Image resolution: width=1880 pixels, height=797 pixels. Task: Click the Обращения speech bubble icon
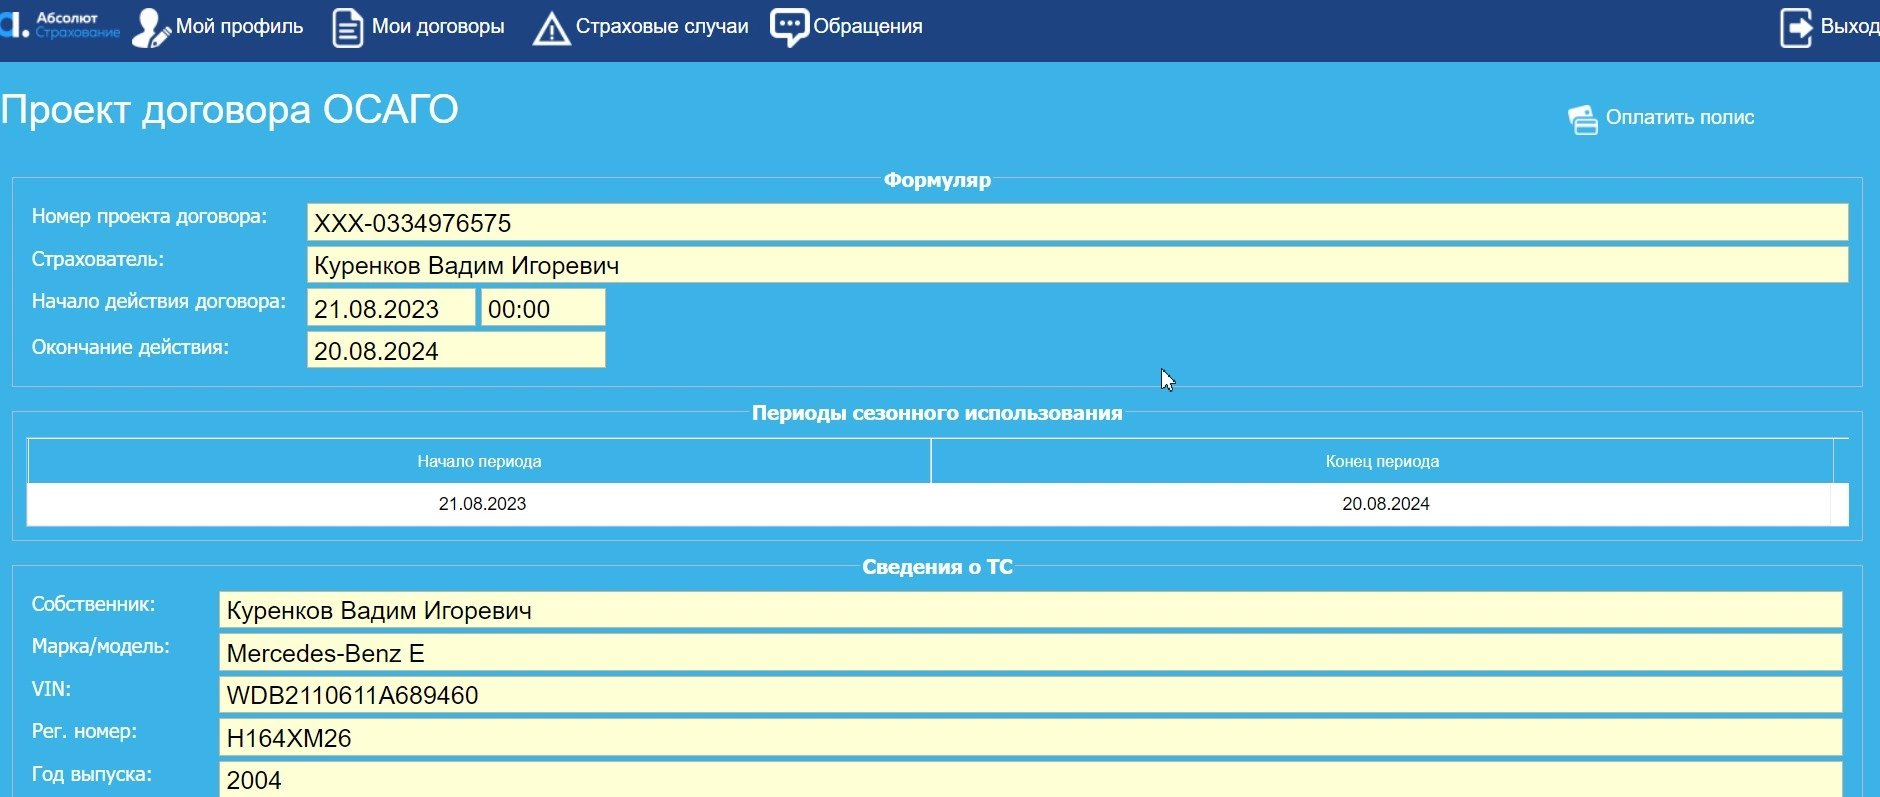(x=789, y=27)
